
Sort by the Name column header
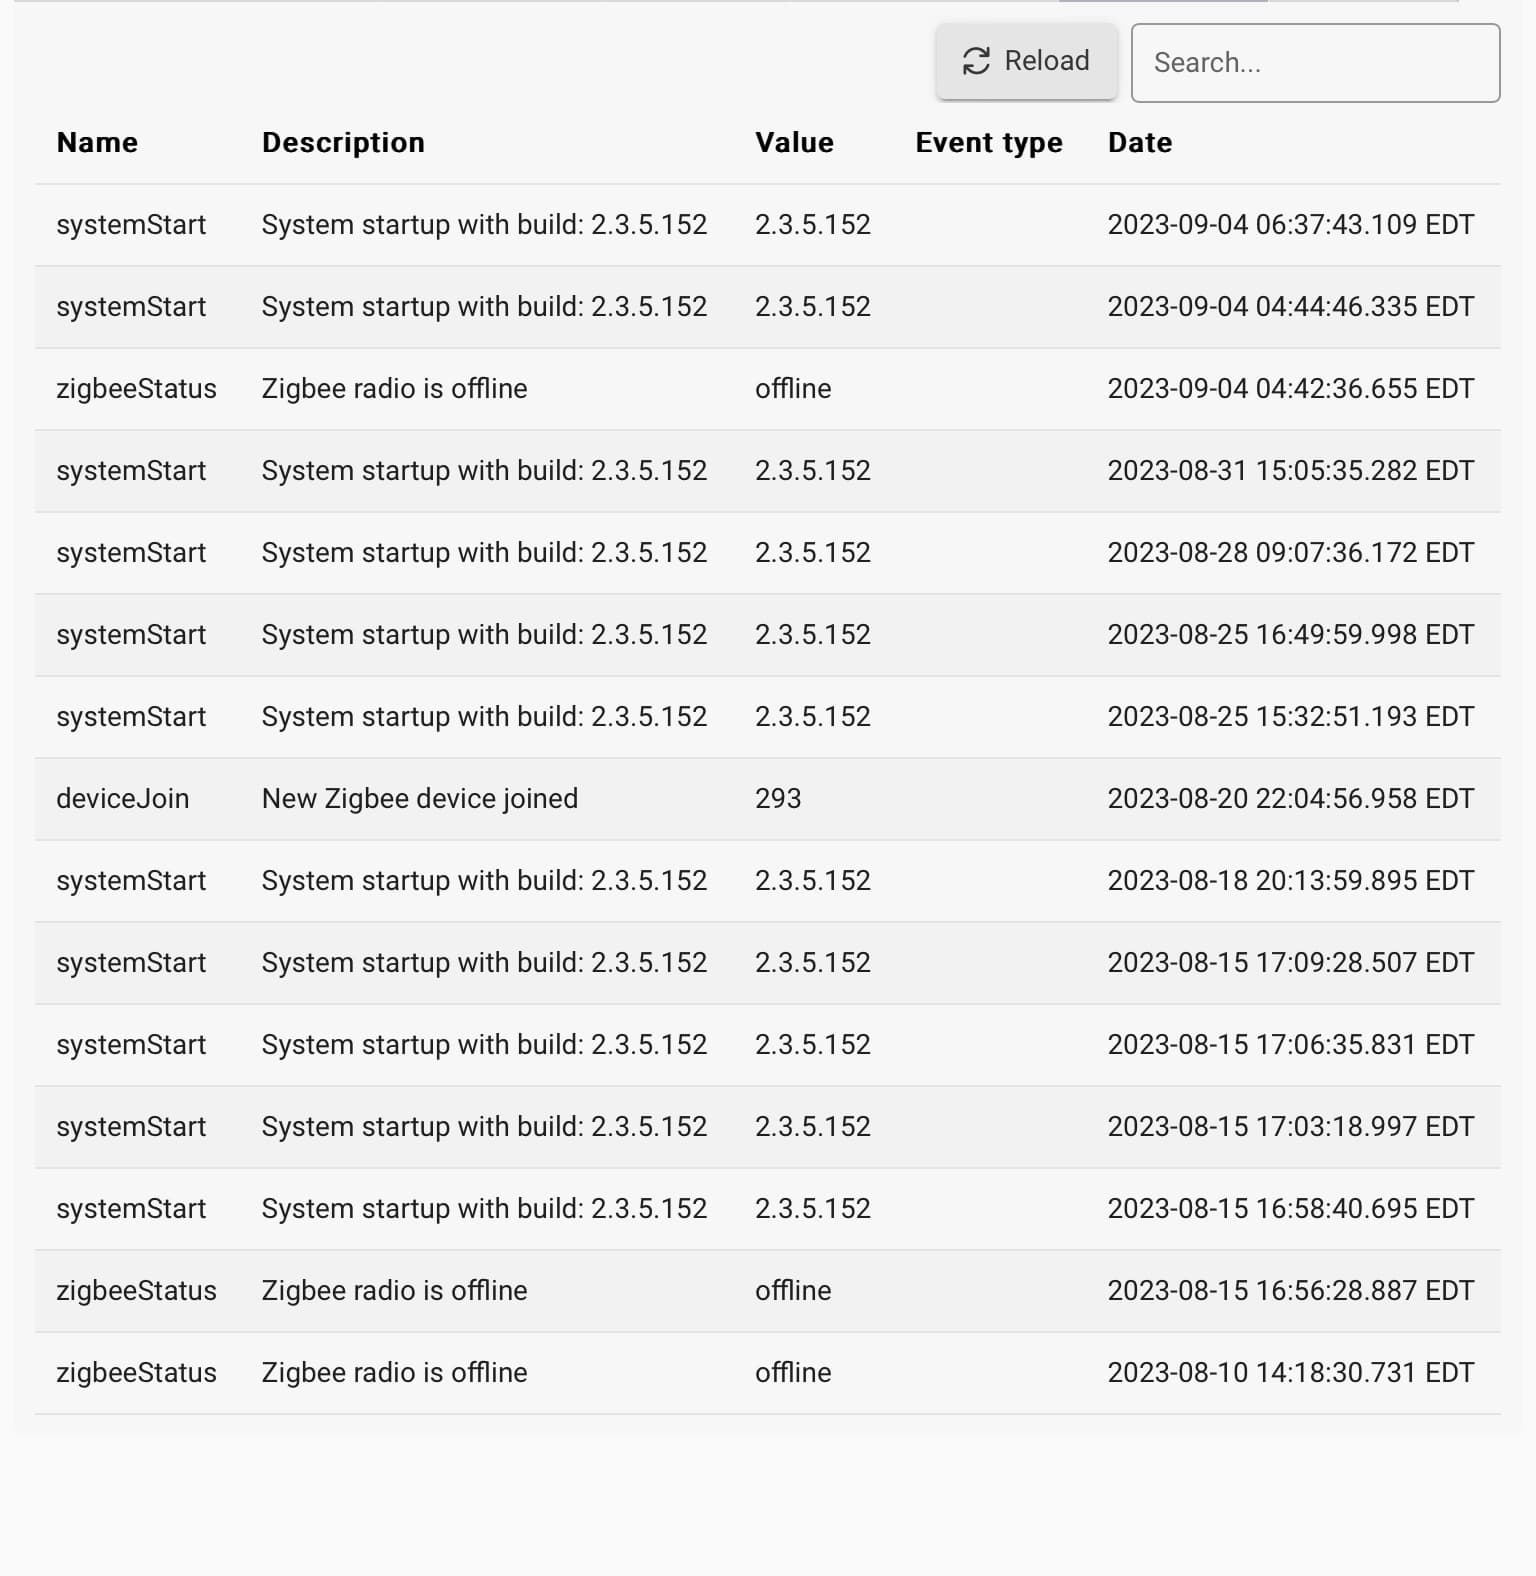97,143
